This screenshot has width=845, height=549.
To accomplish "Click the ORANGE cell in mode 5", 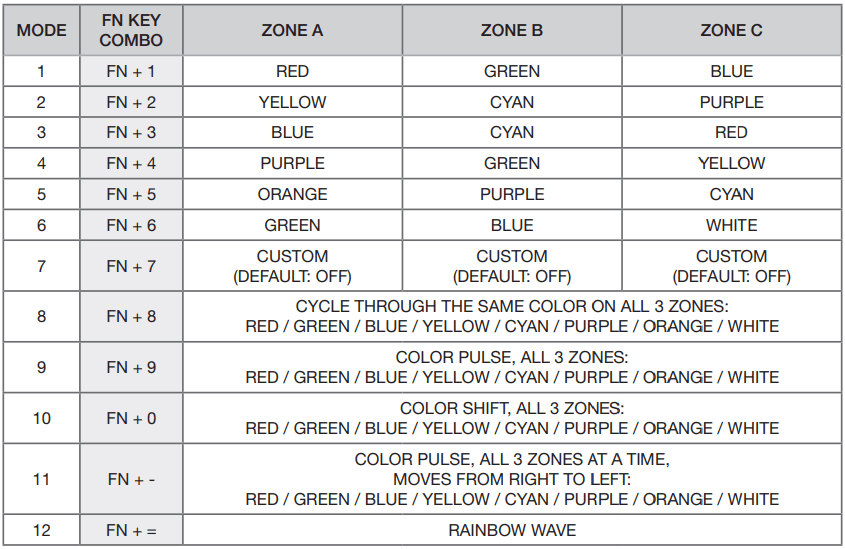I will (292, 194).
